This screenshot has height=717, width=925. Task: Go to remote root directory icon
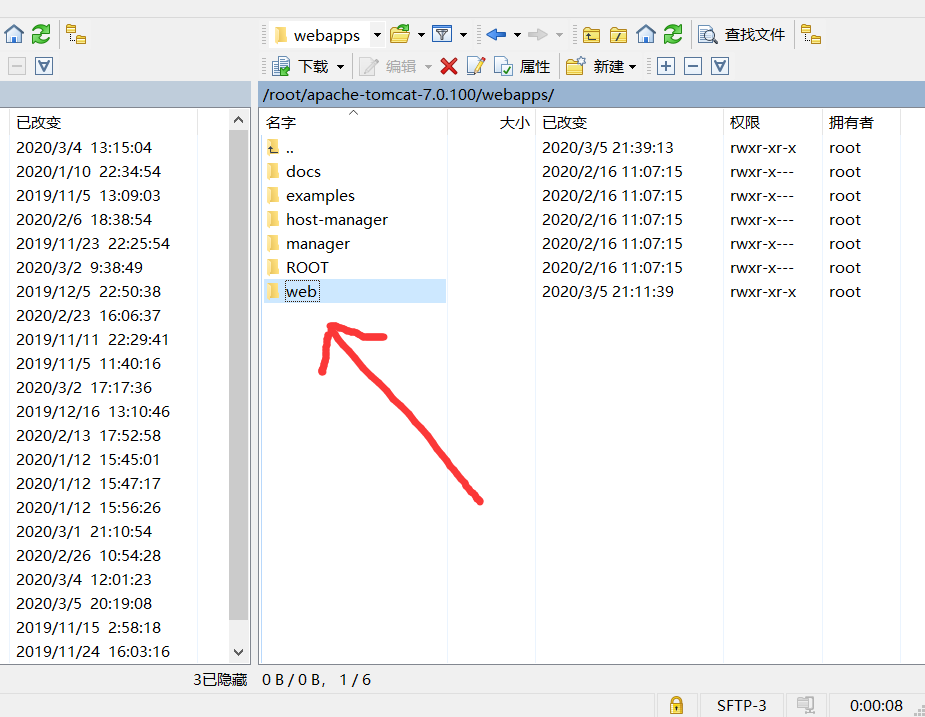point(618,35)
